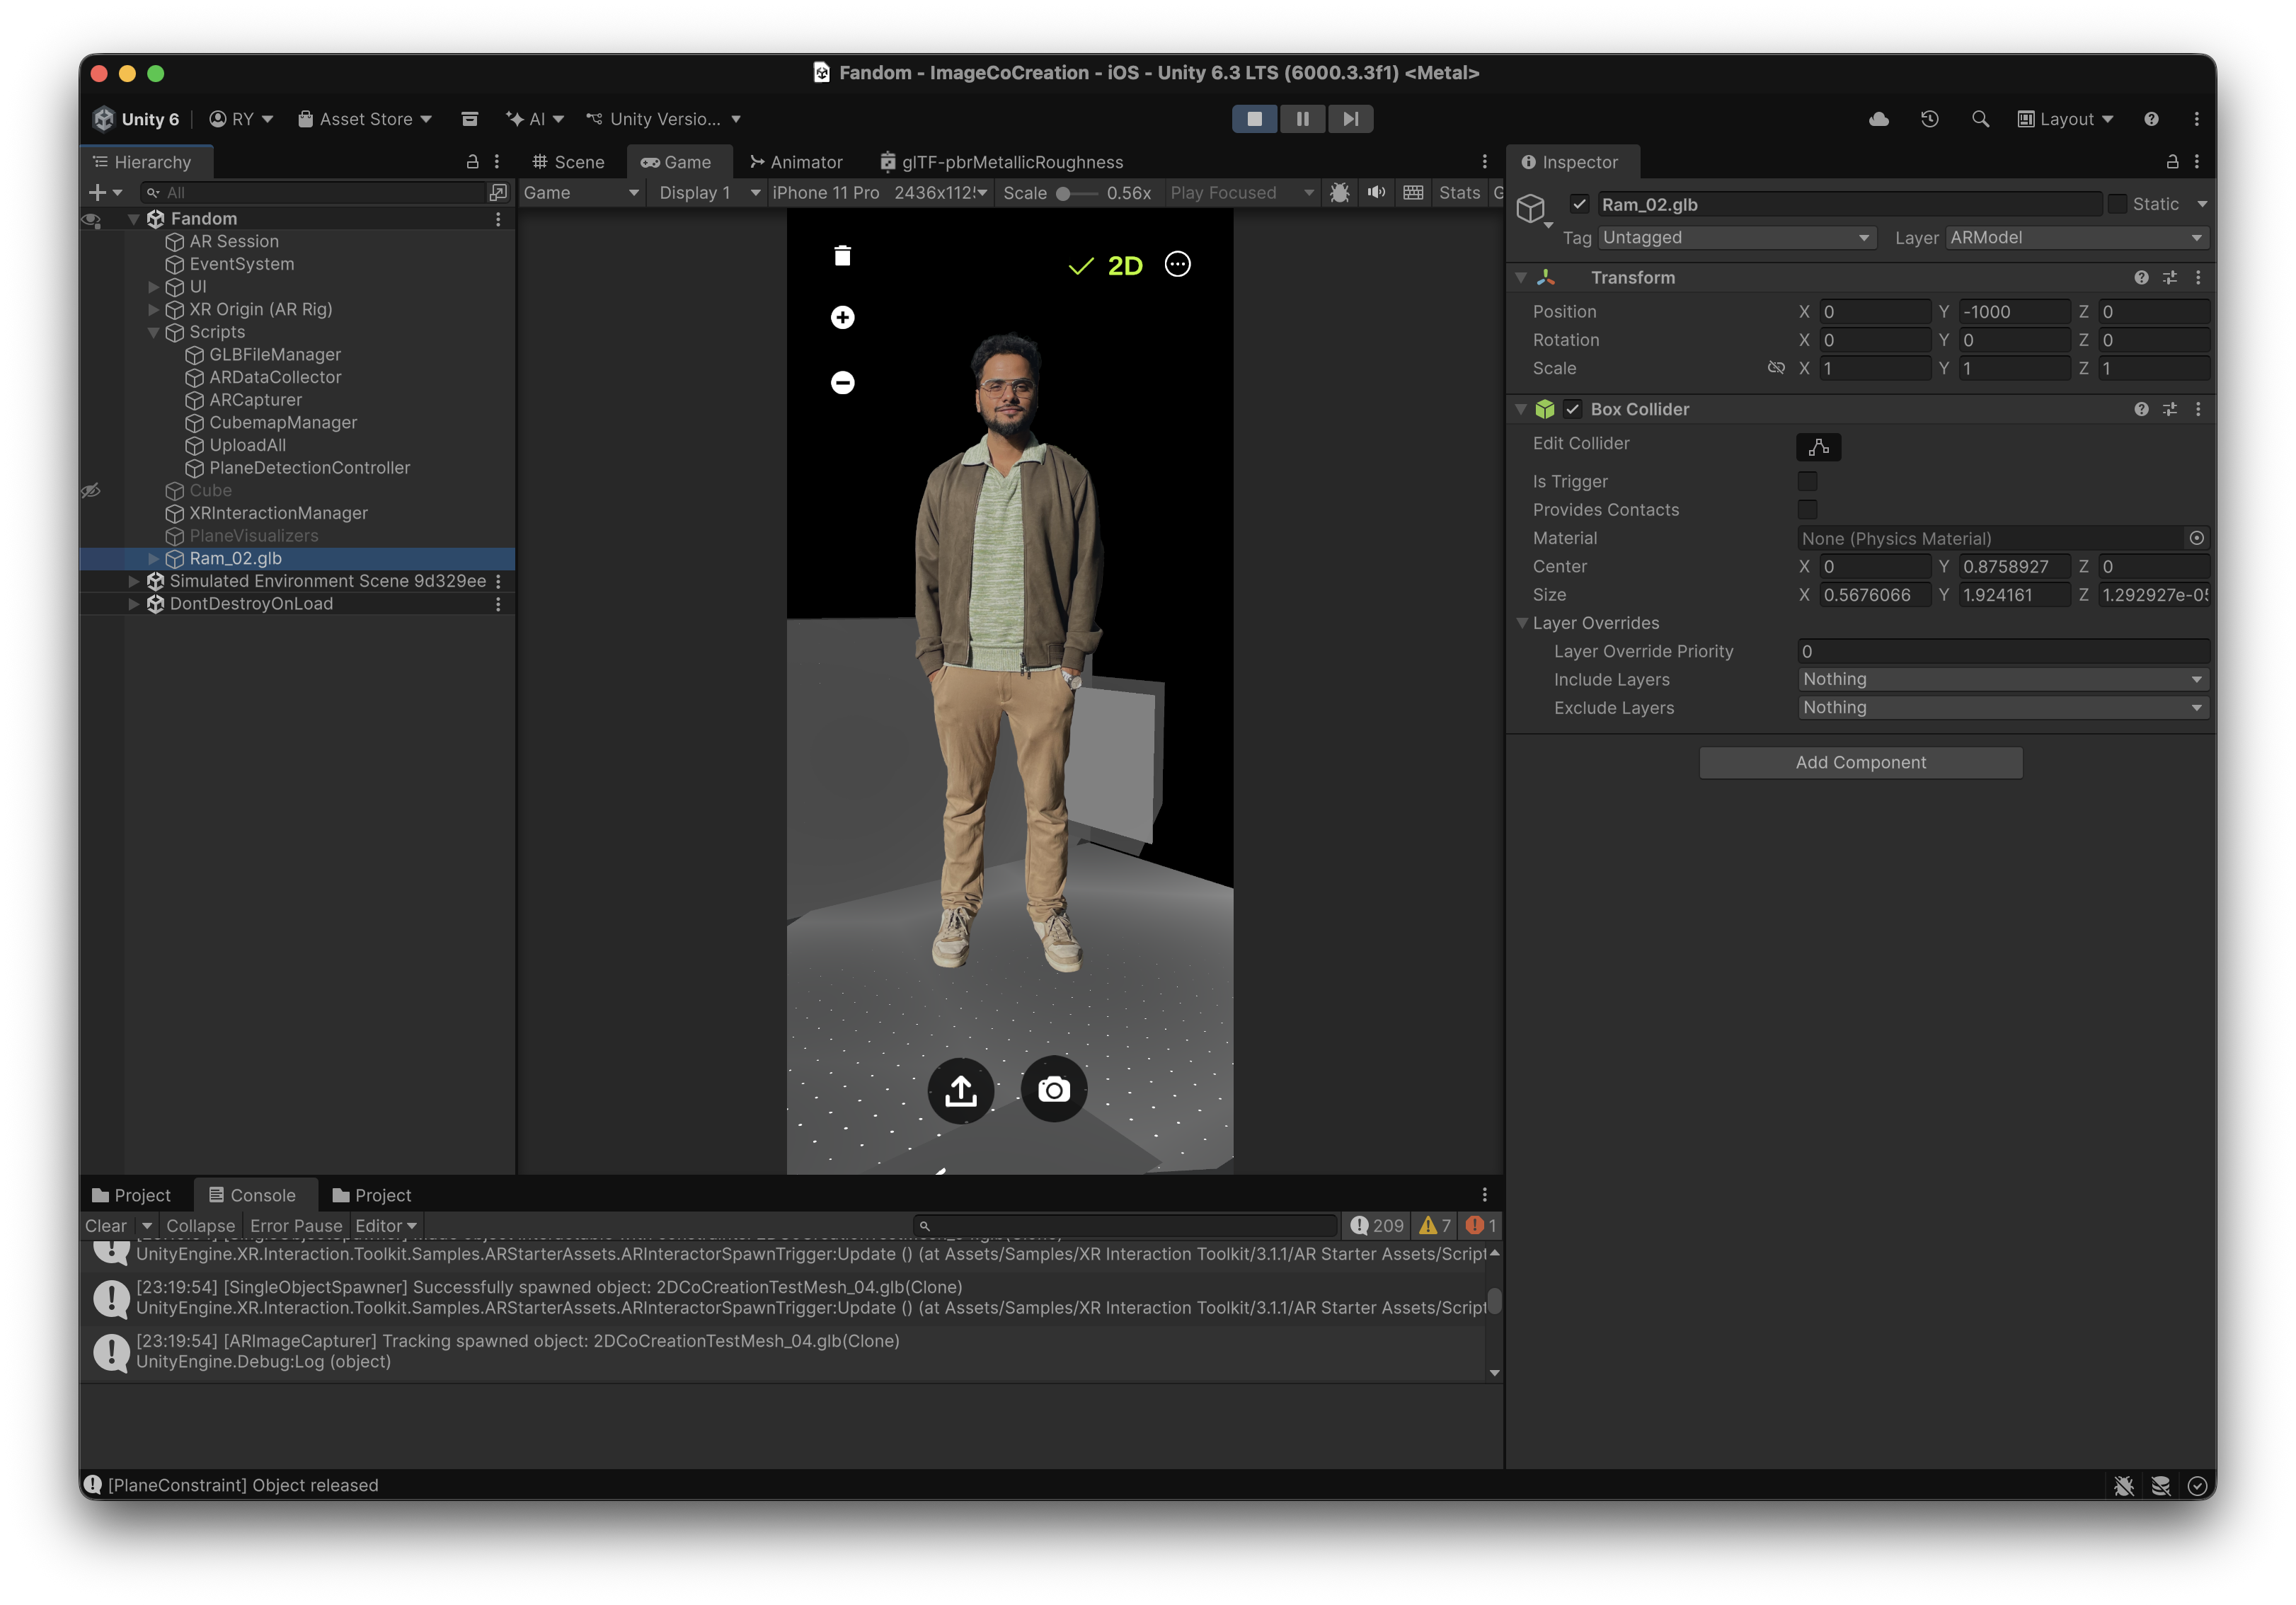The width and height of the screenshot is (2296, 1605).
Task: Click the trash delete icon in Game view
Action: 842,256
